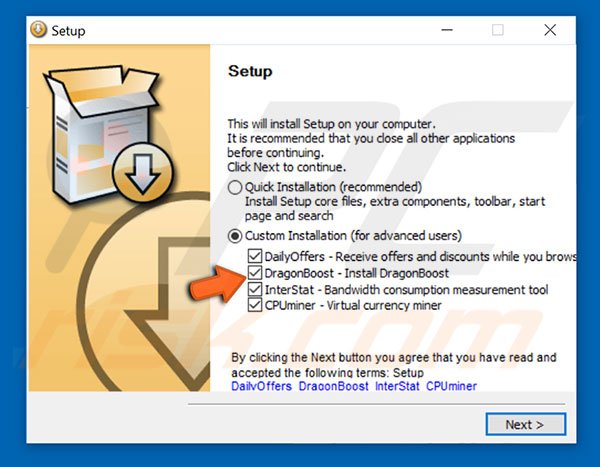This screenshot has height=467, width=600.
Task: Click the installer box illustration
Action: pyautogui.click(x=108, y=134)
